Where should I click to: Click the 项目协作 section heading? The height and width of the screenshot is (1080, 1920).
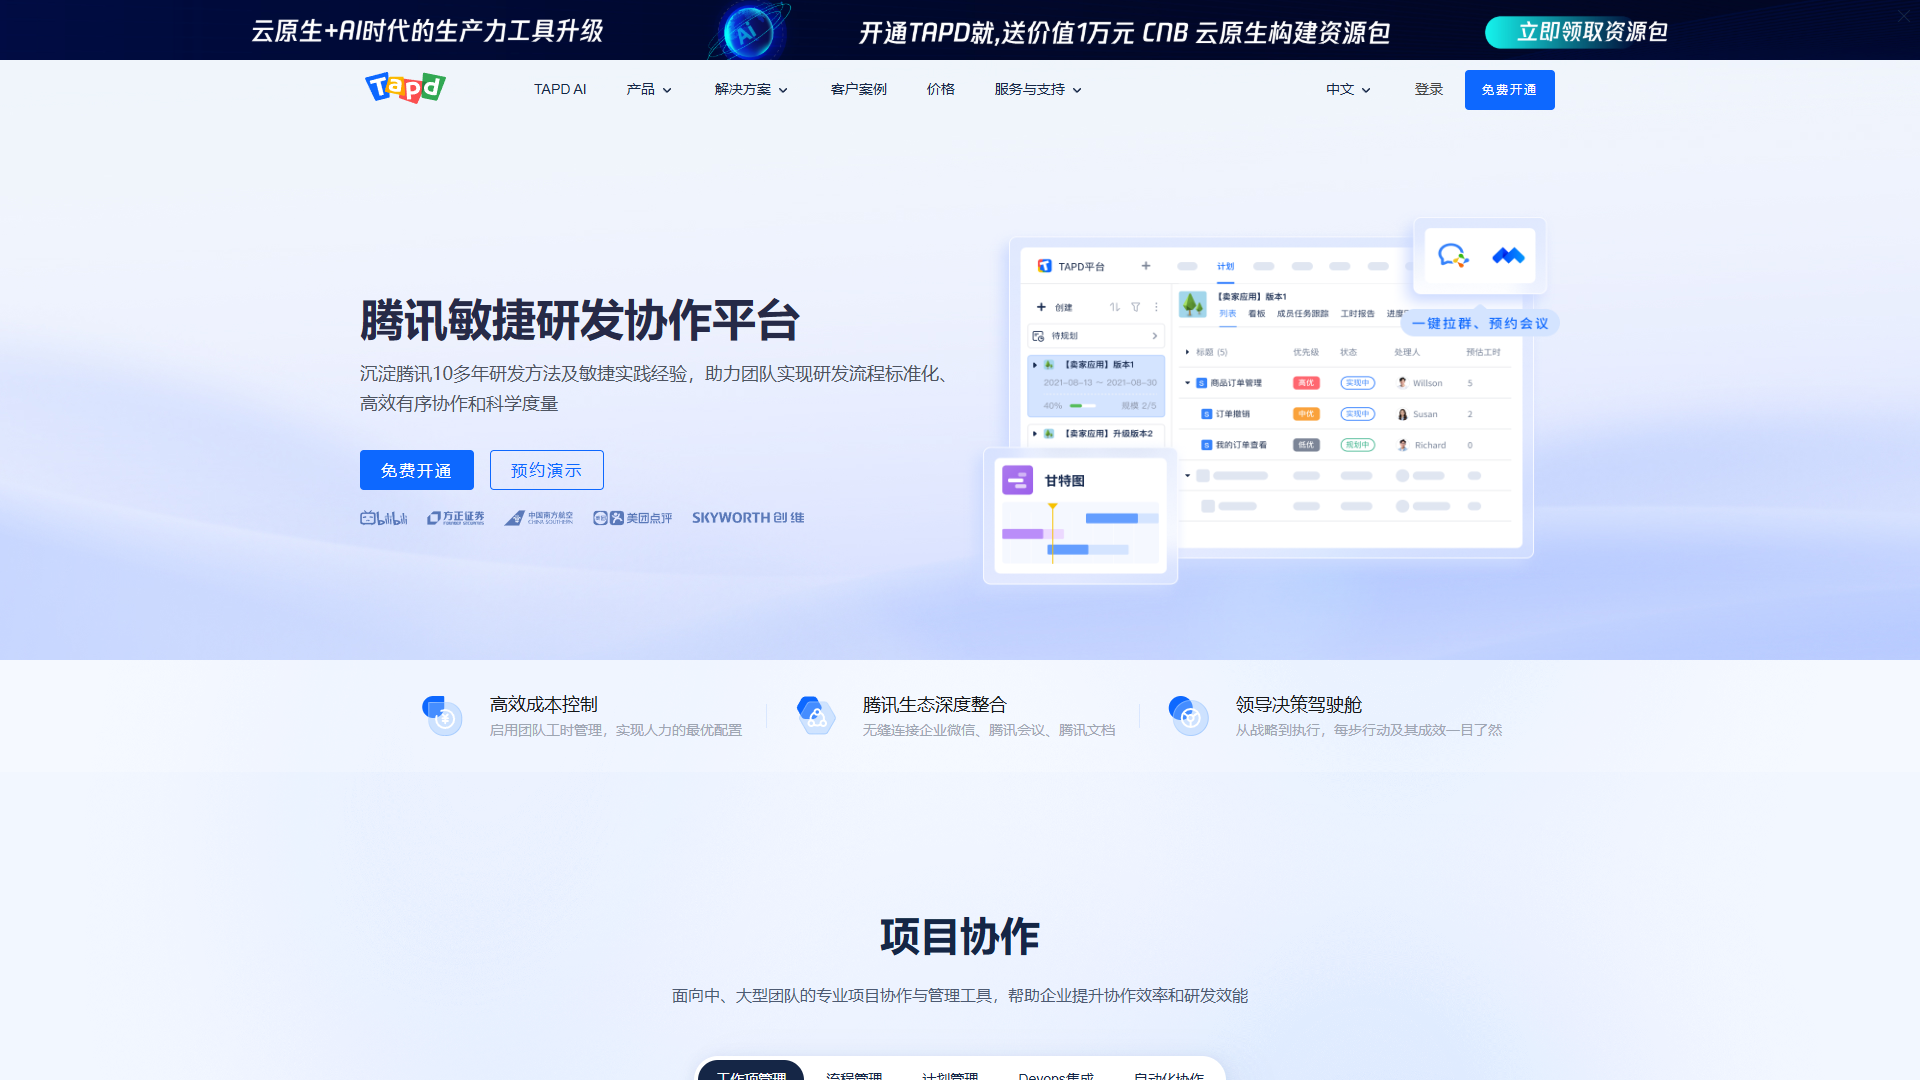pyautogui.click(x=960, y=937)
